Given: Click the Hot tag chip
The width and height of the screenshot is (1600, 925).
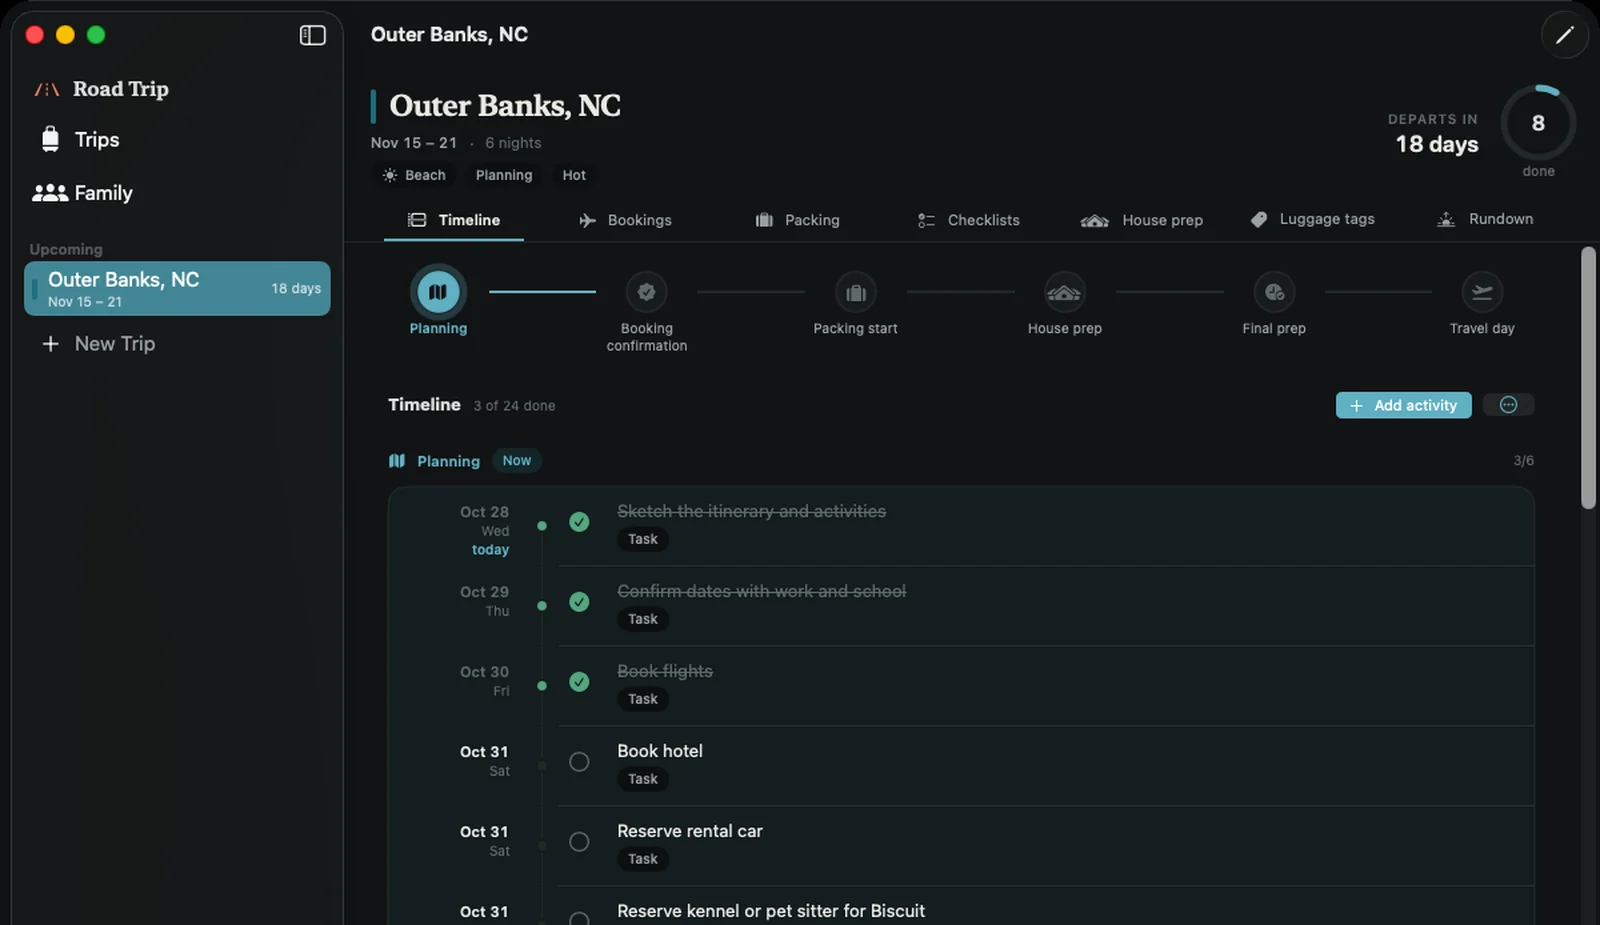Looking at the screenshot, I should pos(574,175).
